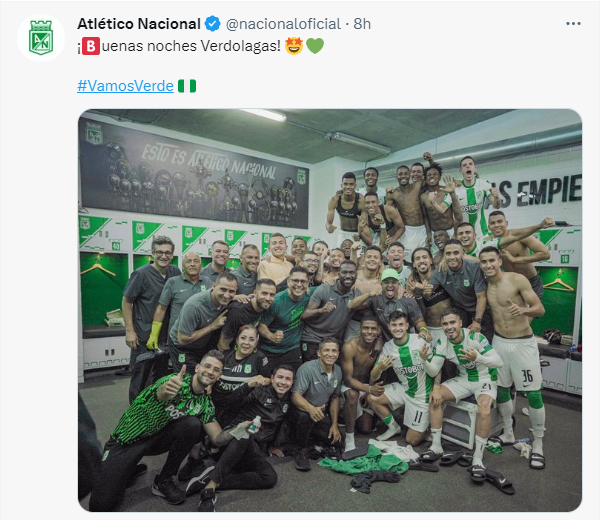This screenshot has height=520, width=602.
Task: Open the #VamosVerde hashtag
Action: [125, 86]
